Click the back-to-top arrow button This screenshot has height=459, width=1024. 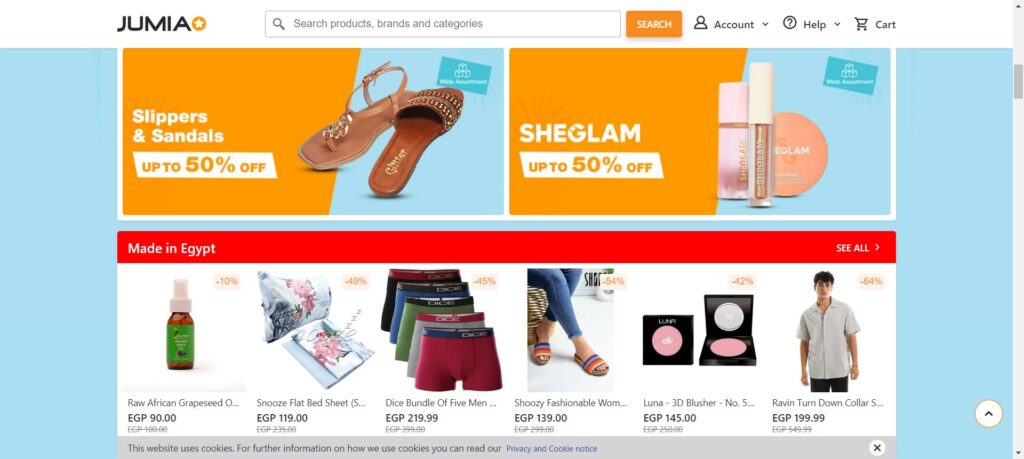[988, 413]
